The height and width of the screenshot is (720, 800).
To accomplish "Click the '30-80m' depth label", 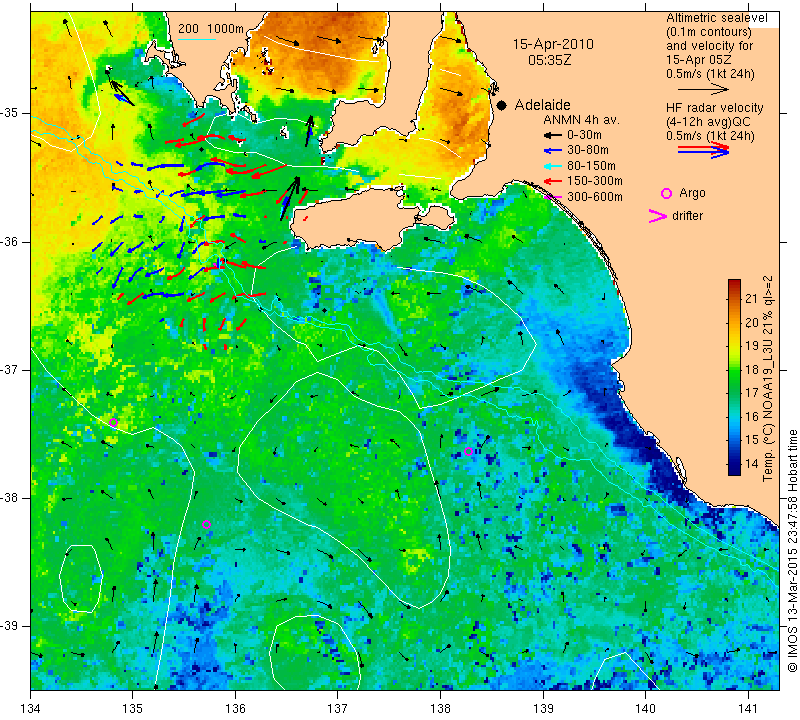I will tap(587, 150).
